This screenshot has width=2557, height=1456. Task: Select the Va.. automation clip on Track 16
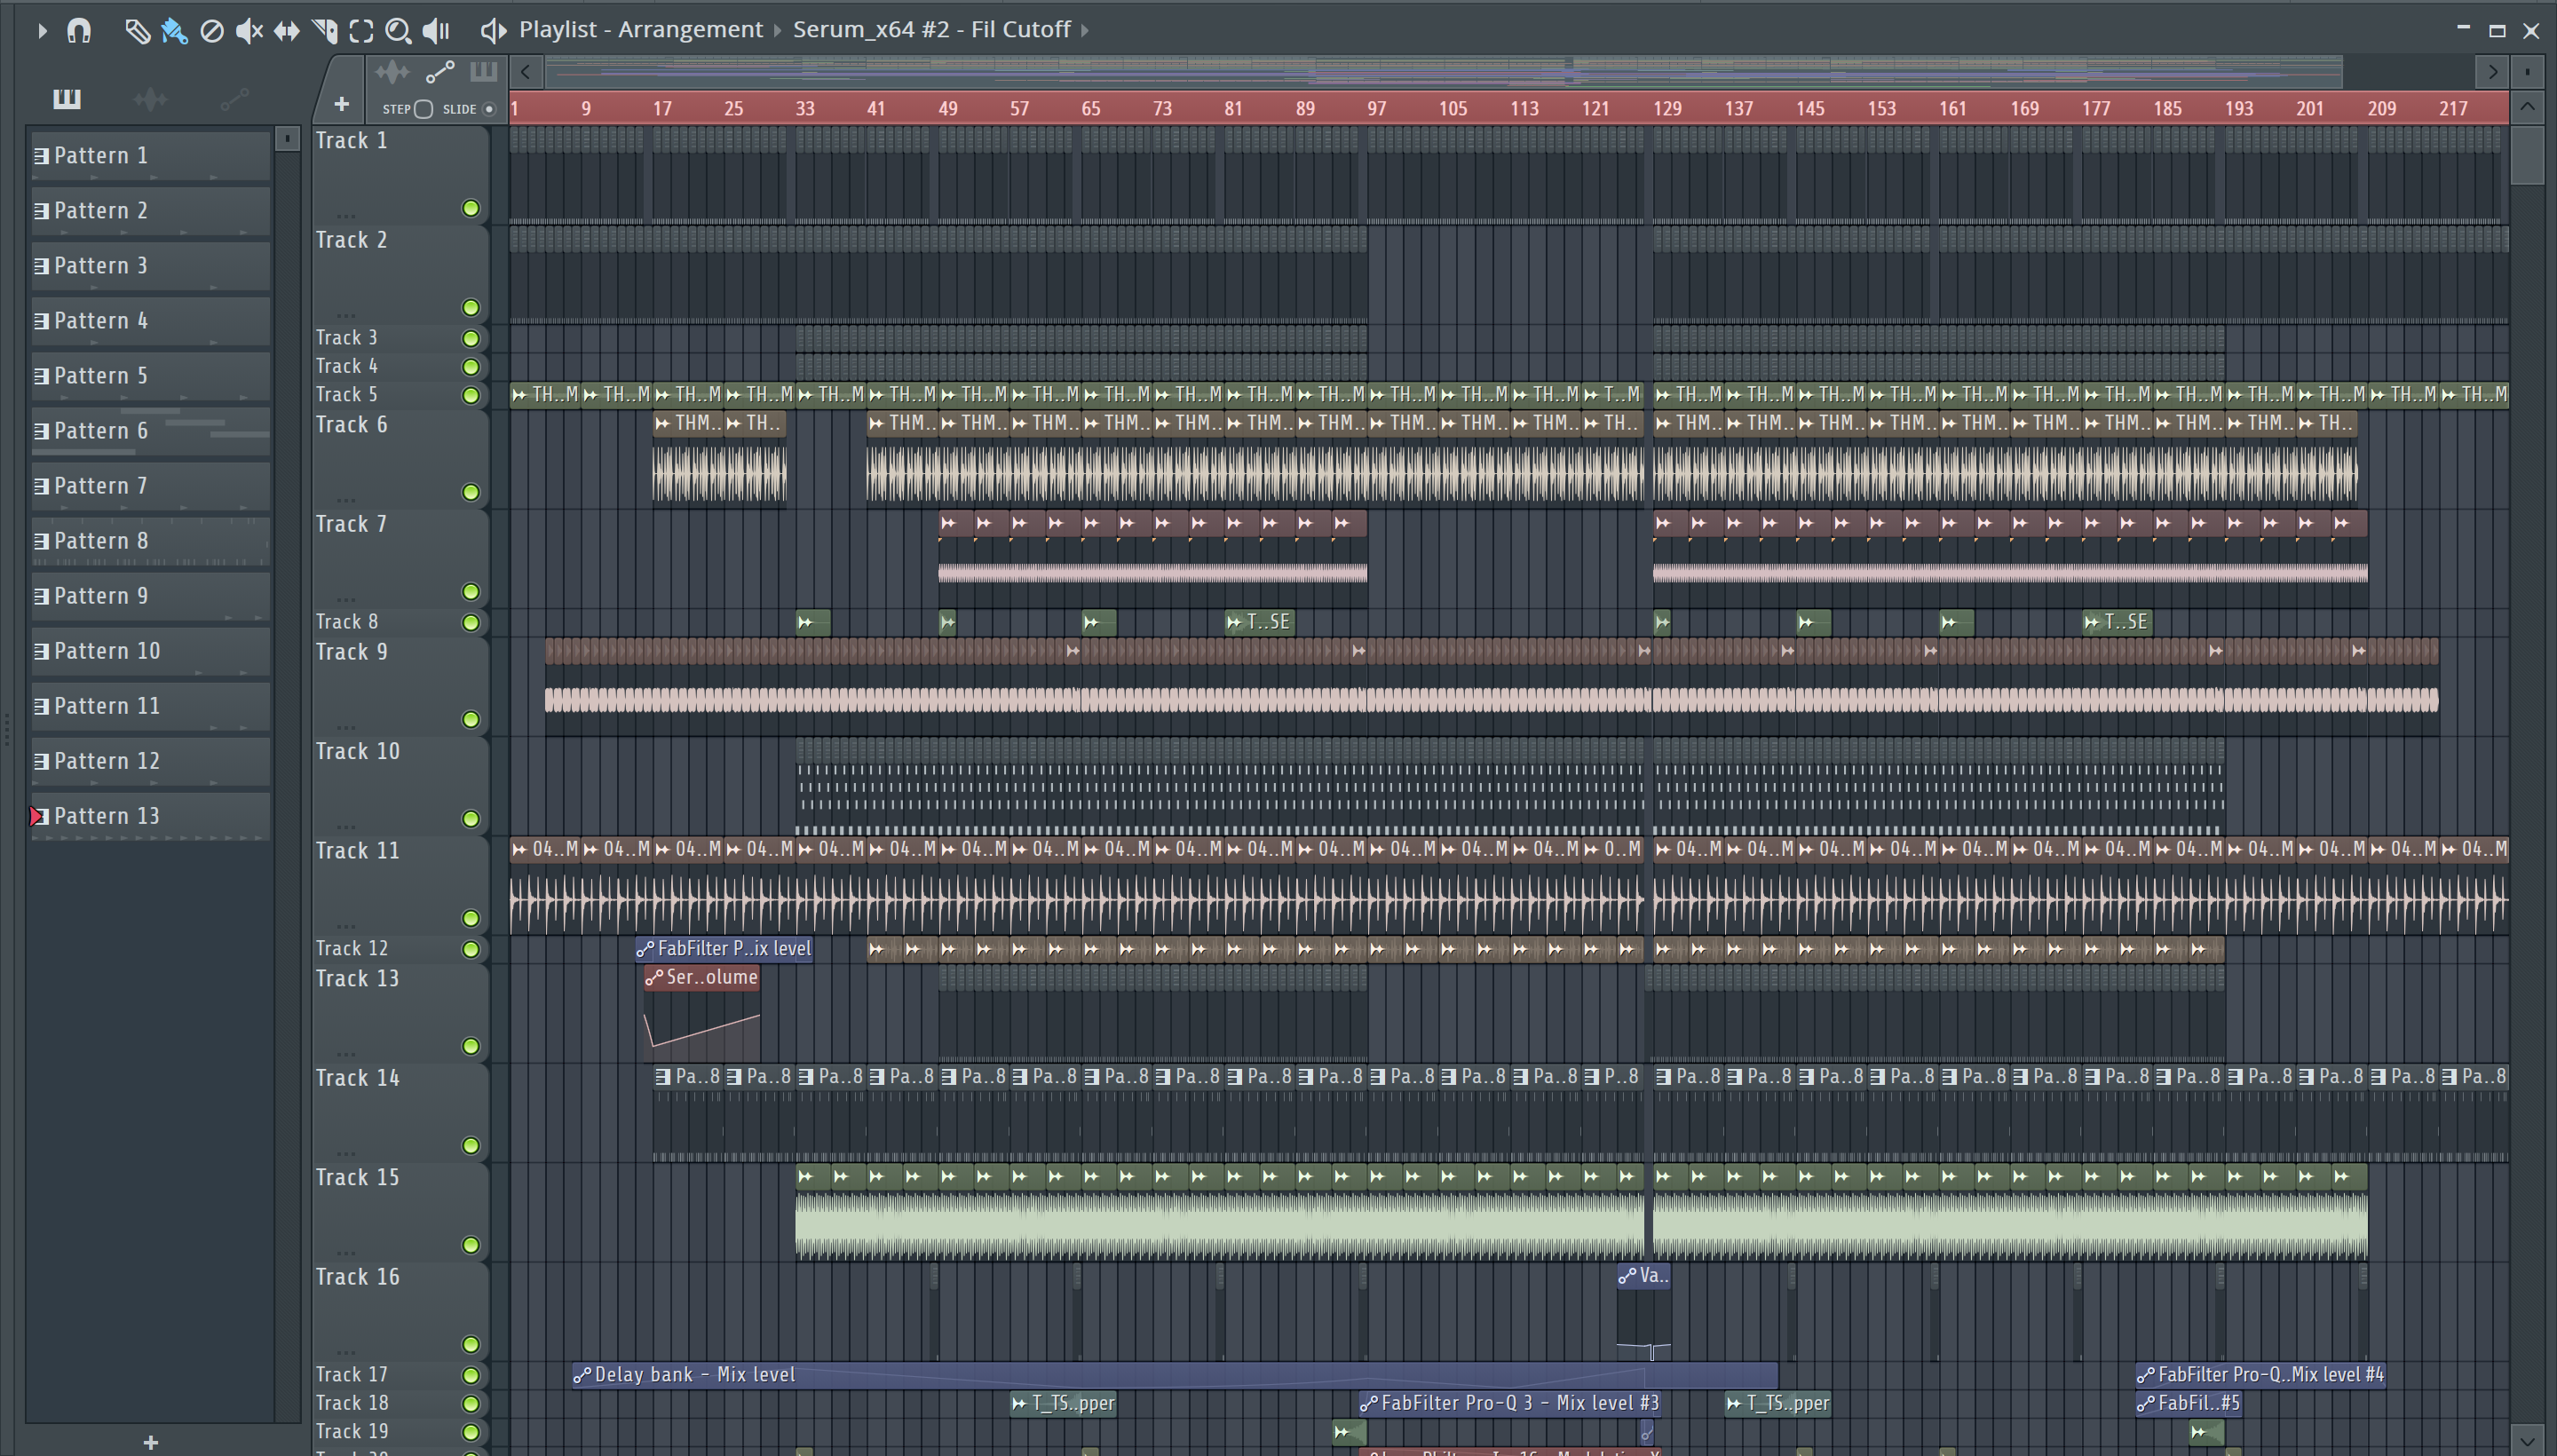[x=1643, y=1276]
